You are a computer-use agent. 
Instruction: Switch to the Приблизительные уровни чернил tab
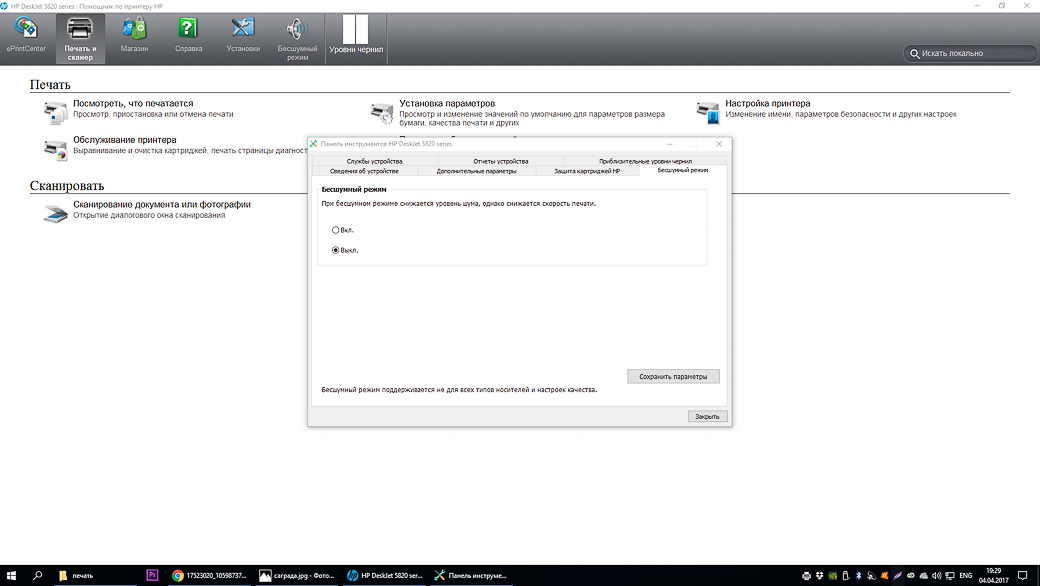(x=645, y=161)
